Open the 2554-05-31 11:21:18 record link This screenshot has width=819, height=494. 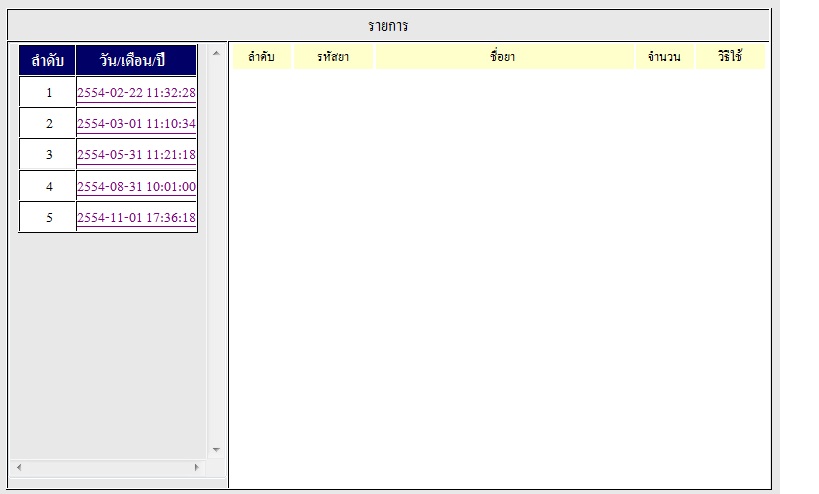click(x=136, y=155)
